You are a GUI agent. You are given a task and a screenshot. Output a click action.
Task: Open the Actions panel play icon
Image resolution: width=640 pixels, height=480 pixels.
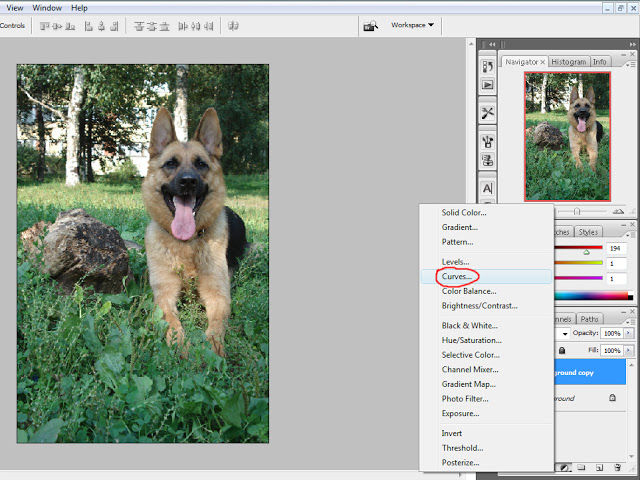488,86
